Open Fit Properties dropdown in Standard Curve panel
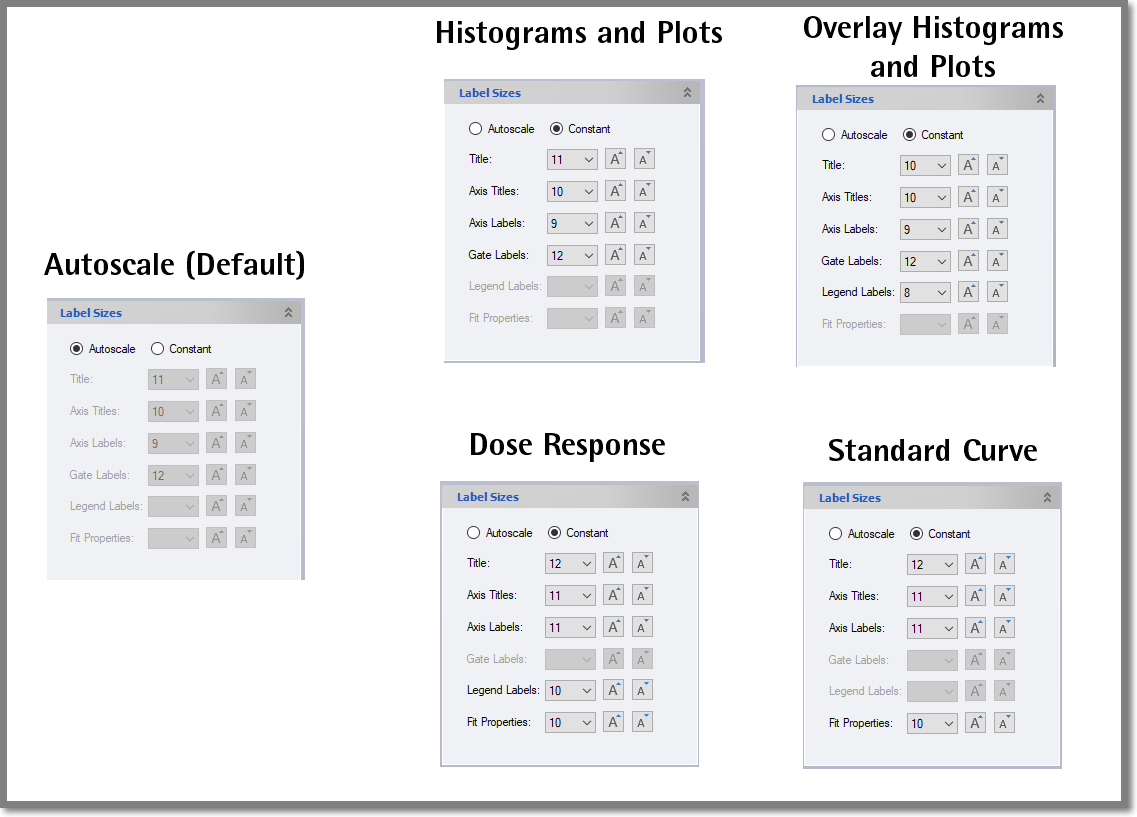Viewport: 1137px width, 817px height. coord(932,723)
